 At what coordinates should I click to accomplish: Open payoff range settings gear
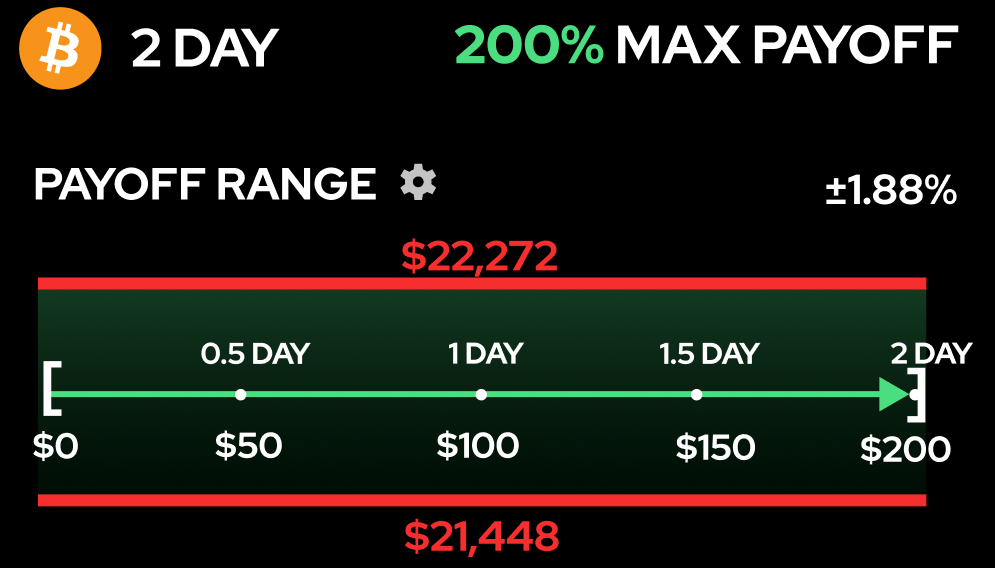[418, 183]
